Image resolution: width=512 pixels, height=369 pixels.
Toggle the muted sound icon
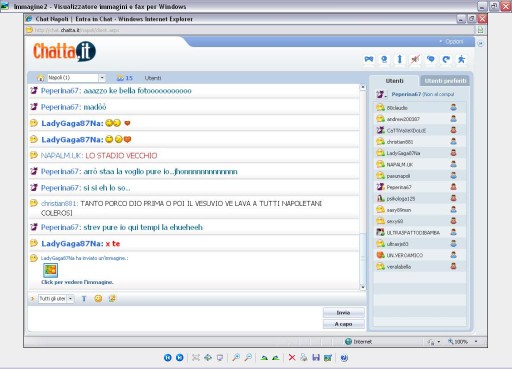[x=415, y=59]
